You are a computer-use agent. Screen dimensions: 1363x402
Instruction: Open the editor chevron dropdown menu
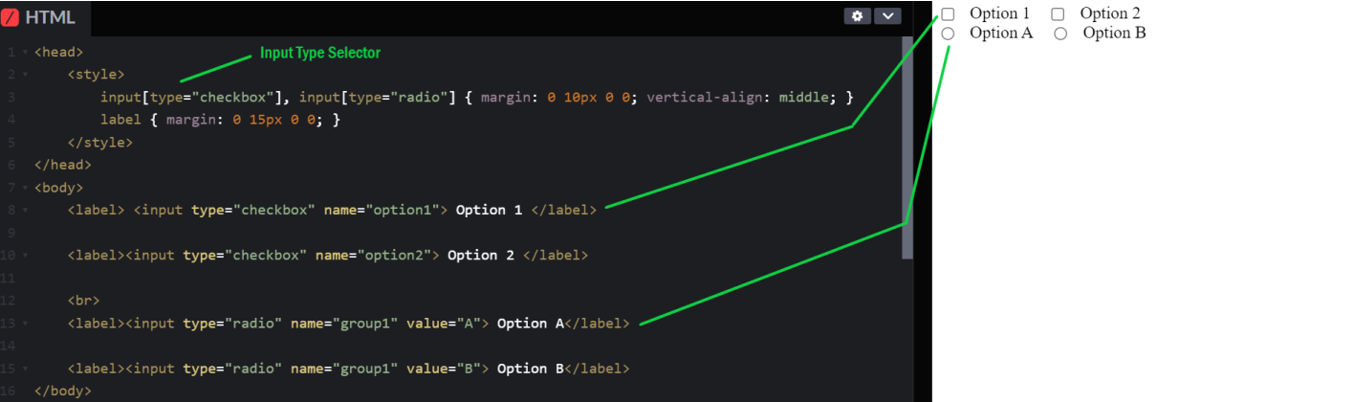[x=888, y=16]
